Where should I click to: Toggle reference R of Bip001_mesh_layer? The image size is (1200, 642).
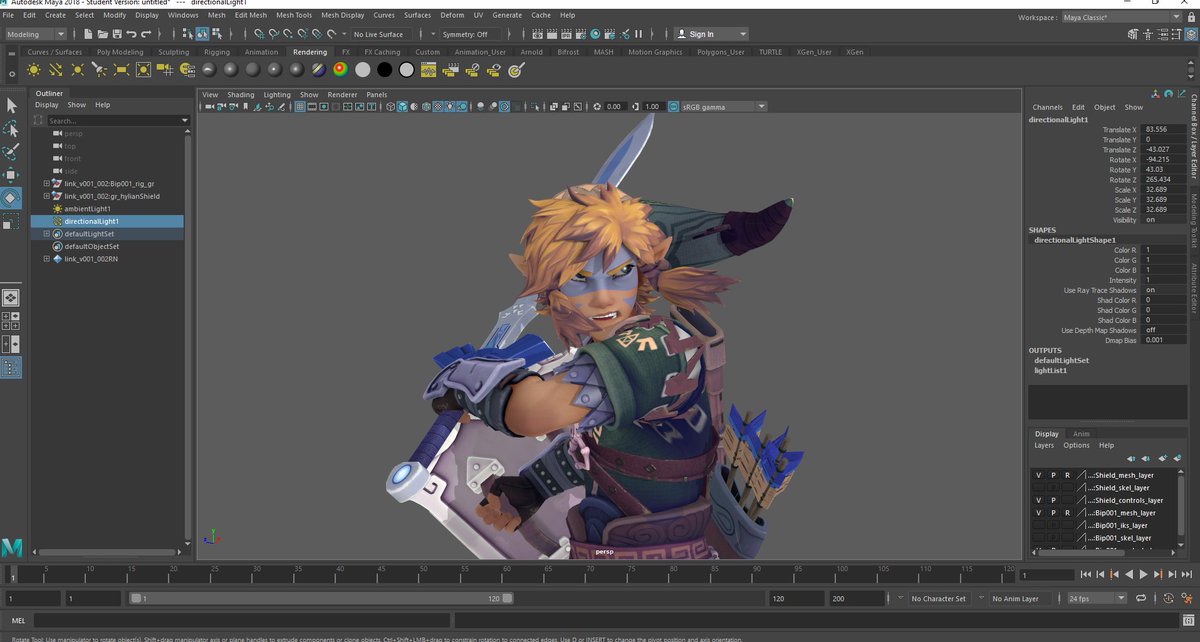point(1067,512)
